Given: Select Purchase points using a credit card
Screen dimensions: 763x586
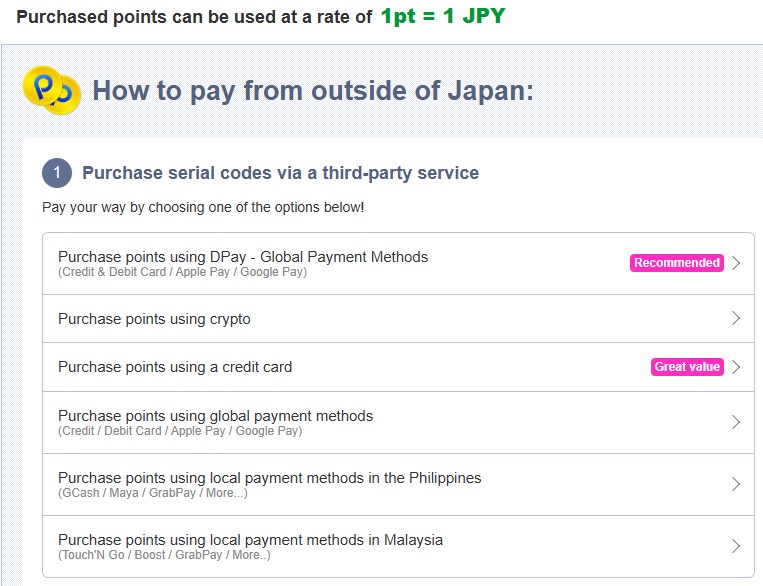Looking at the screenshot, I should 399,367.
